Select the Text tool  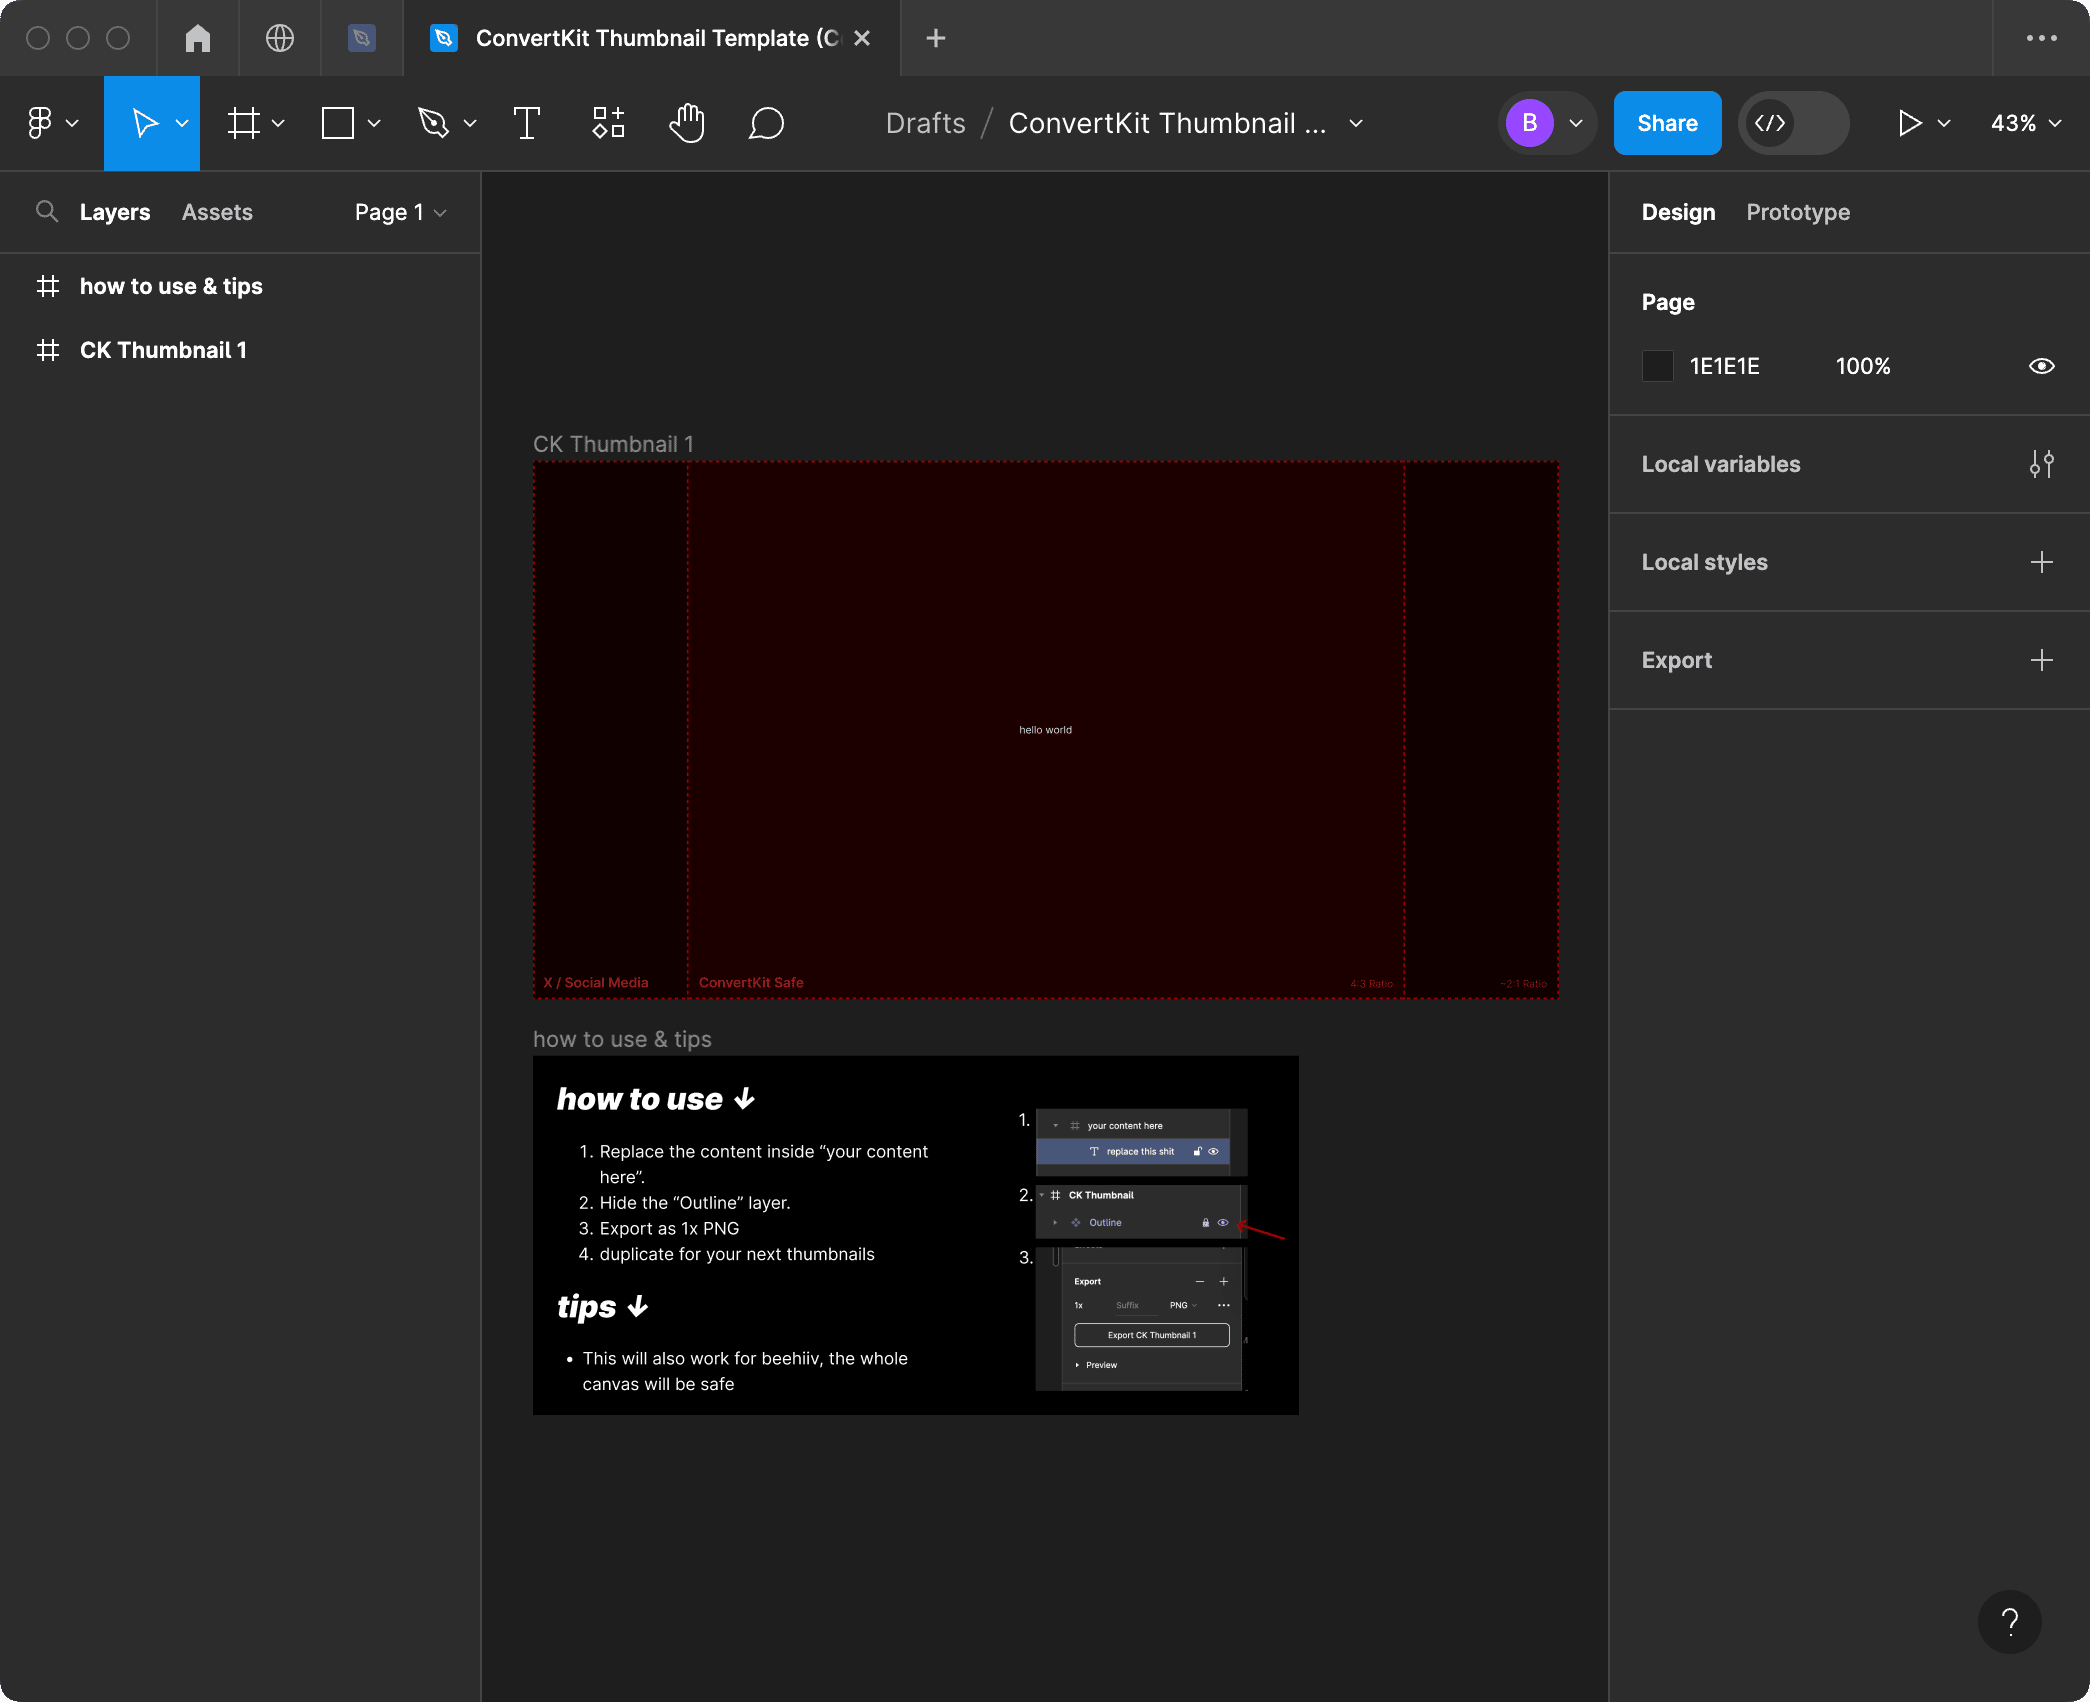[x=527, y=123]
